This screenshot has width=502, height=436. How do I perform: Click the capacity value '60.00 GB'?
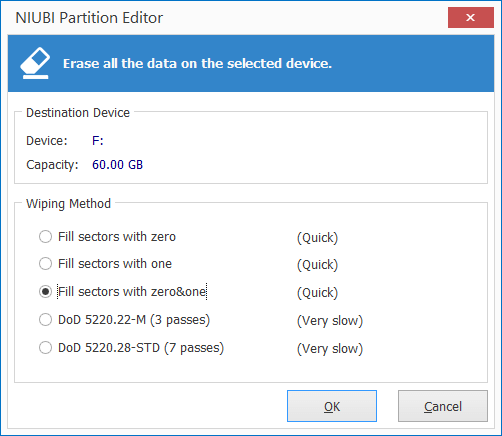click(117, 165)
